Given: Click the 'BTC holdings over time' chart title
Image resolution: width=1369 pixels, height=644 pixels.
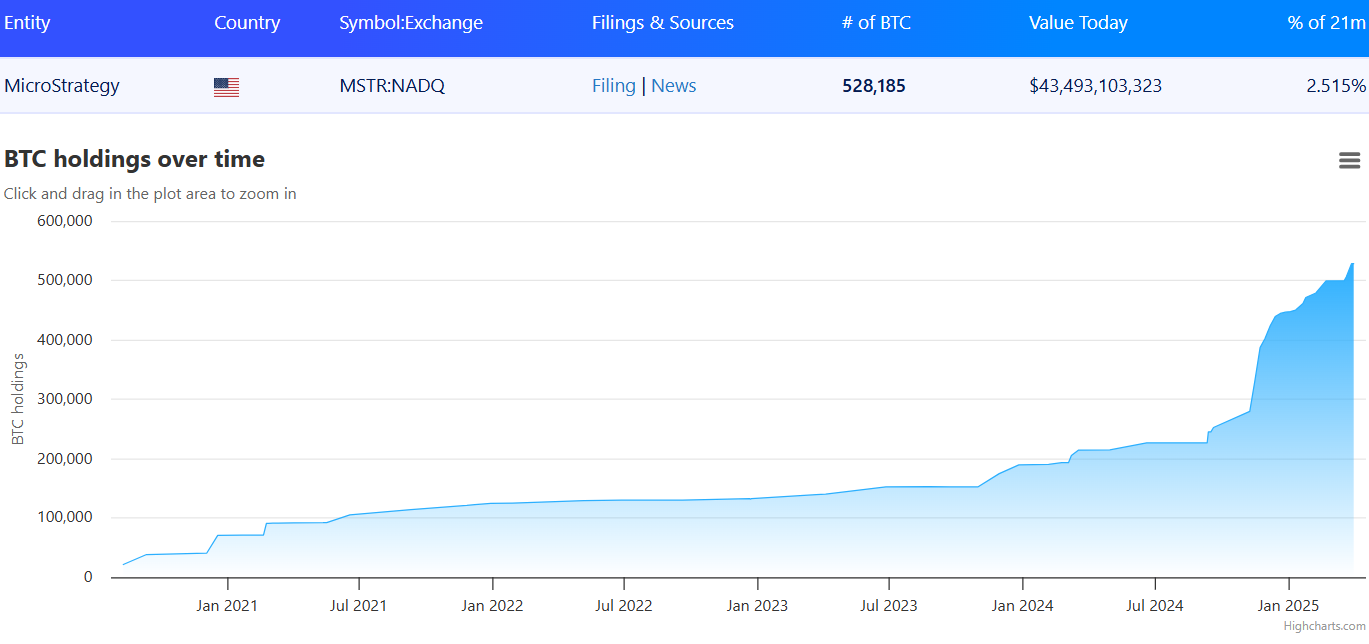Looking at the screenshot, I should coord(134,159).
